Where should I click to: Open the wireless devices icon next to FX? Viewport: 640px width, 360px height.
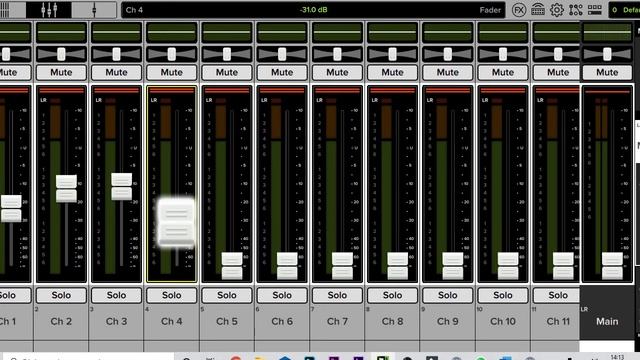pos(538,10)
